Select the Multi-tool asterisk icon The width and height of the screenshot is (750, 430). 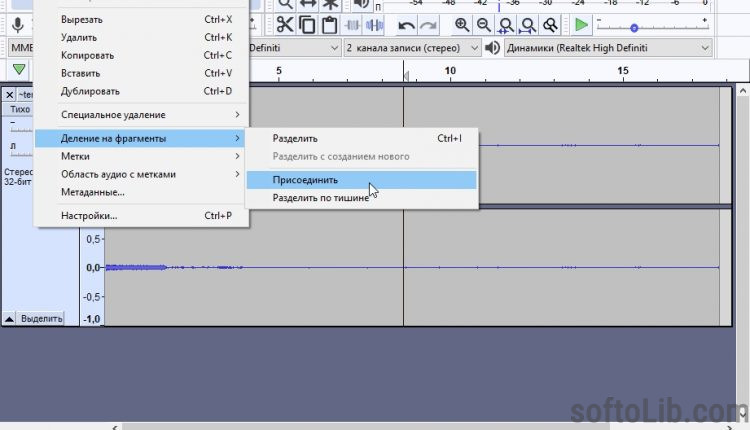(x=330, y=4)
